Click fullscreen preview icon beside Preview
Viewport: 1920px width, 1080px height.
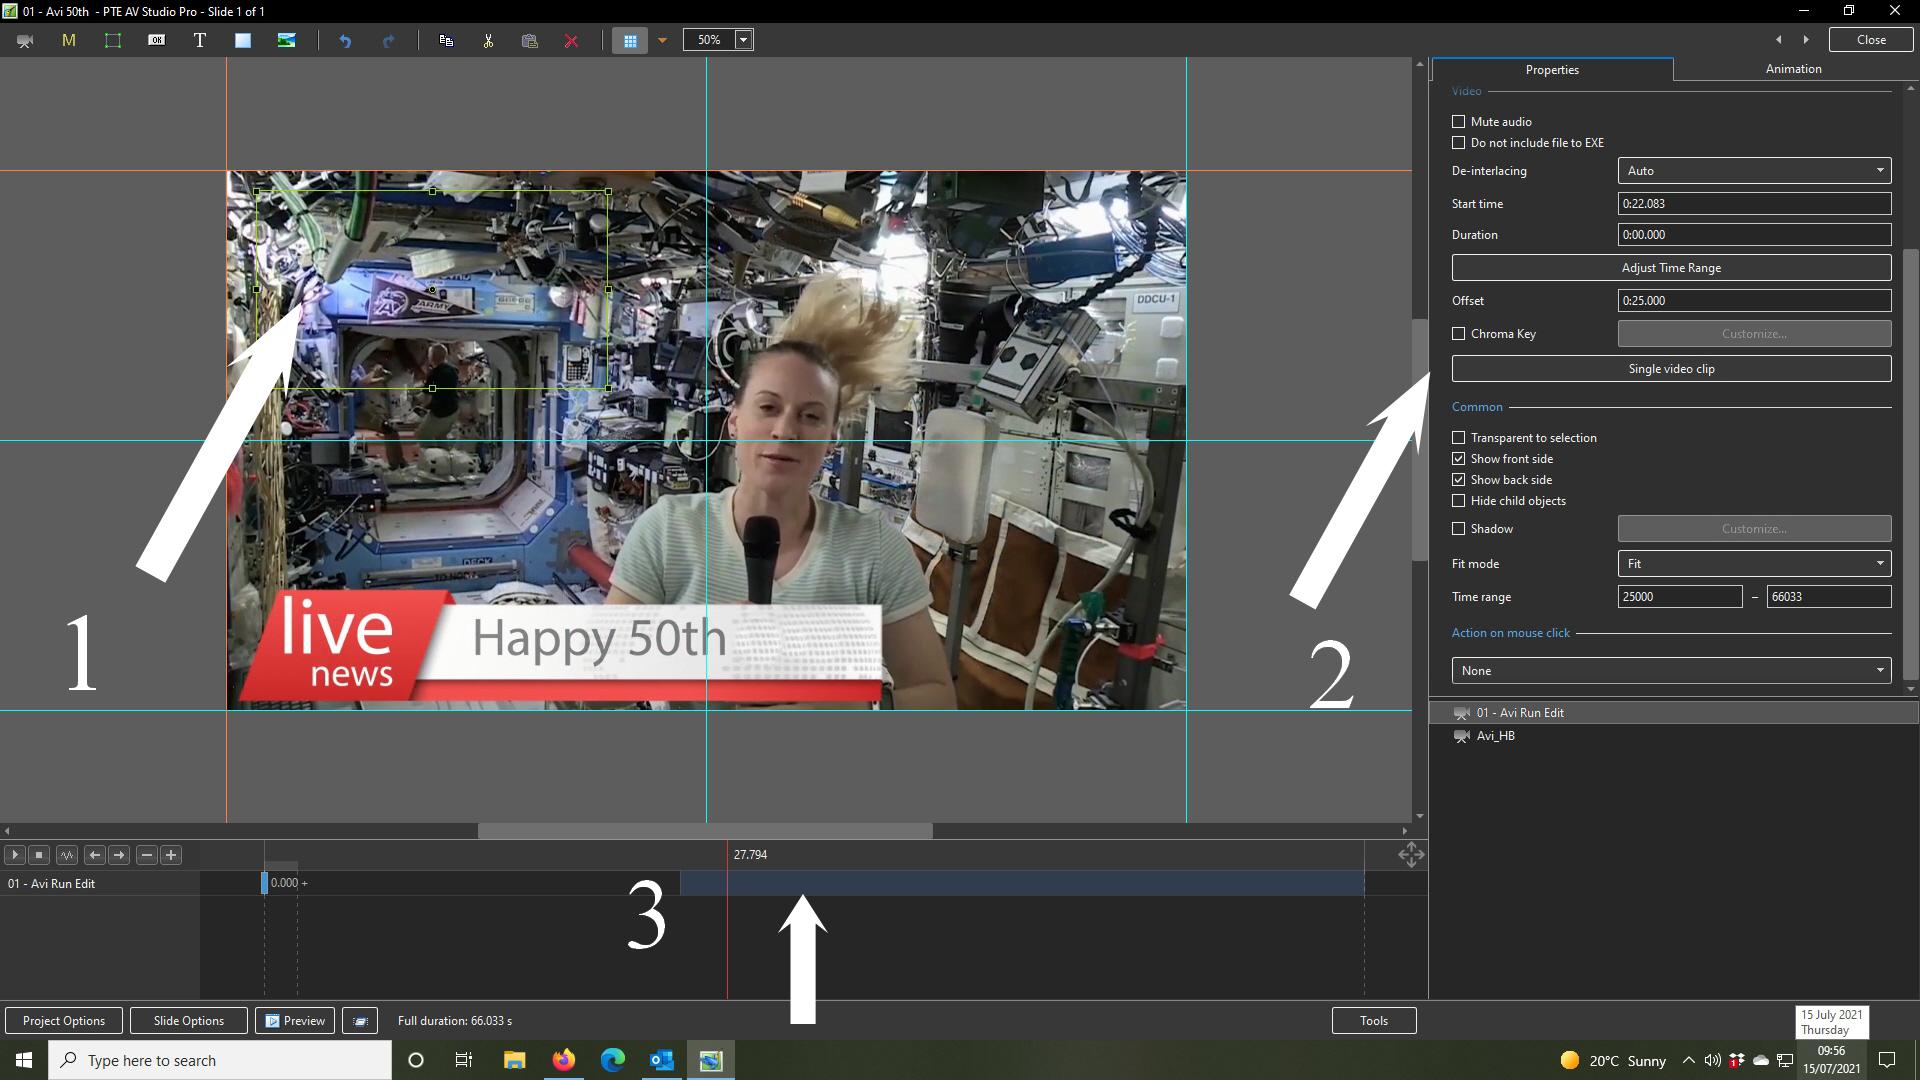360,1020
